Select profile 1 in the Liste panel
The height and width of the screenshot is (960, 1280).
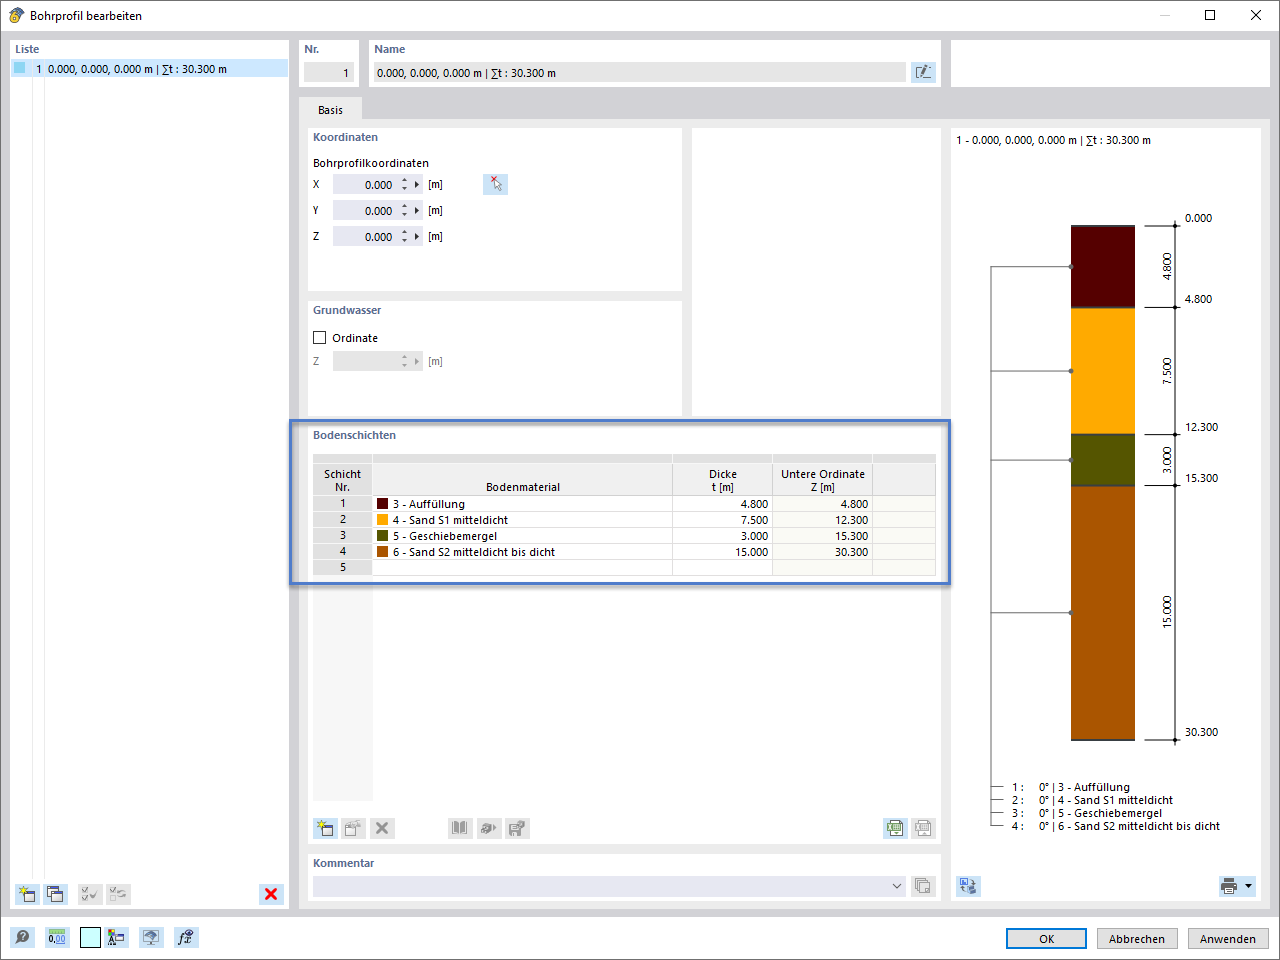[149, 69]
